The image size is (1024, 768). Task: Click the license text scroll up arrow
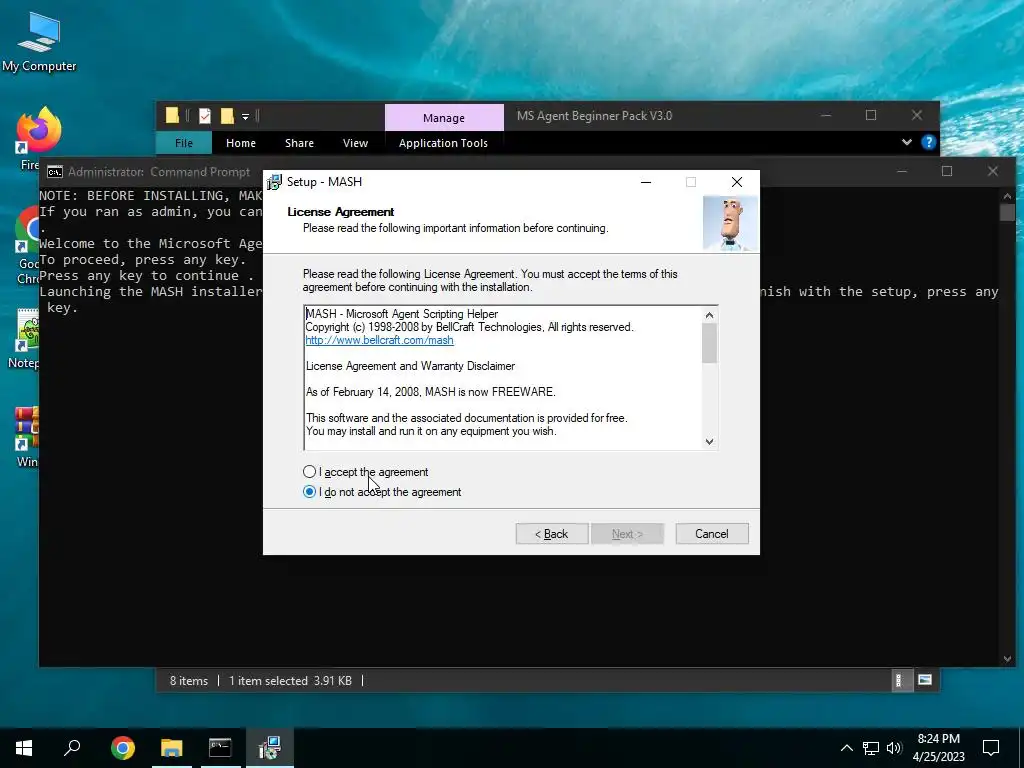pos(709,315)
